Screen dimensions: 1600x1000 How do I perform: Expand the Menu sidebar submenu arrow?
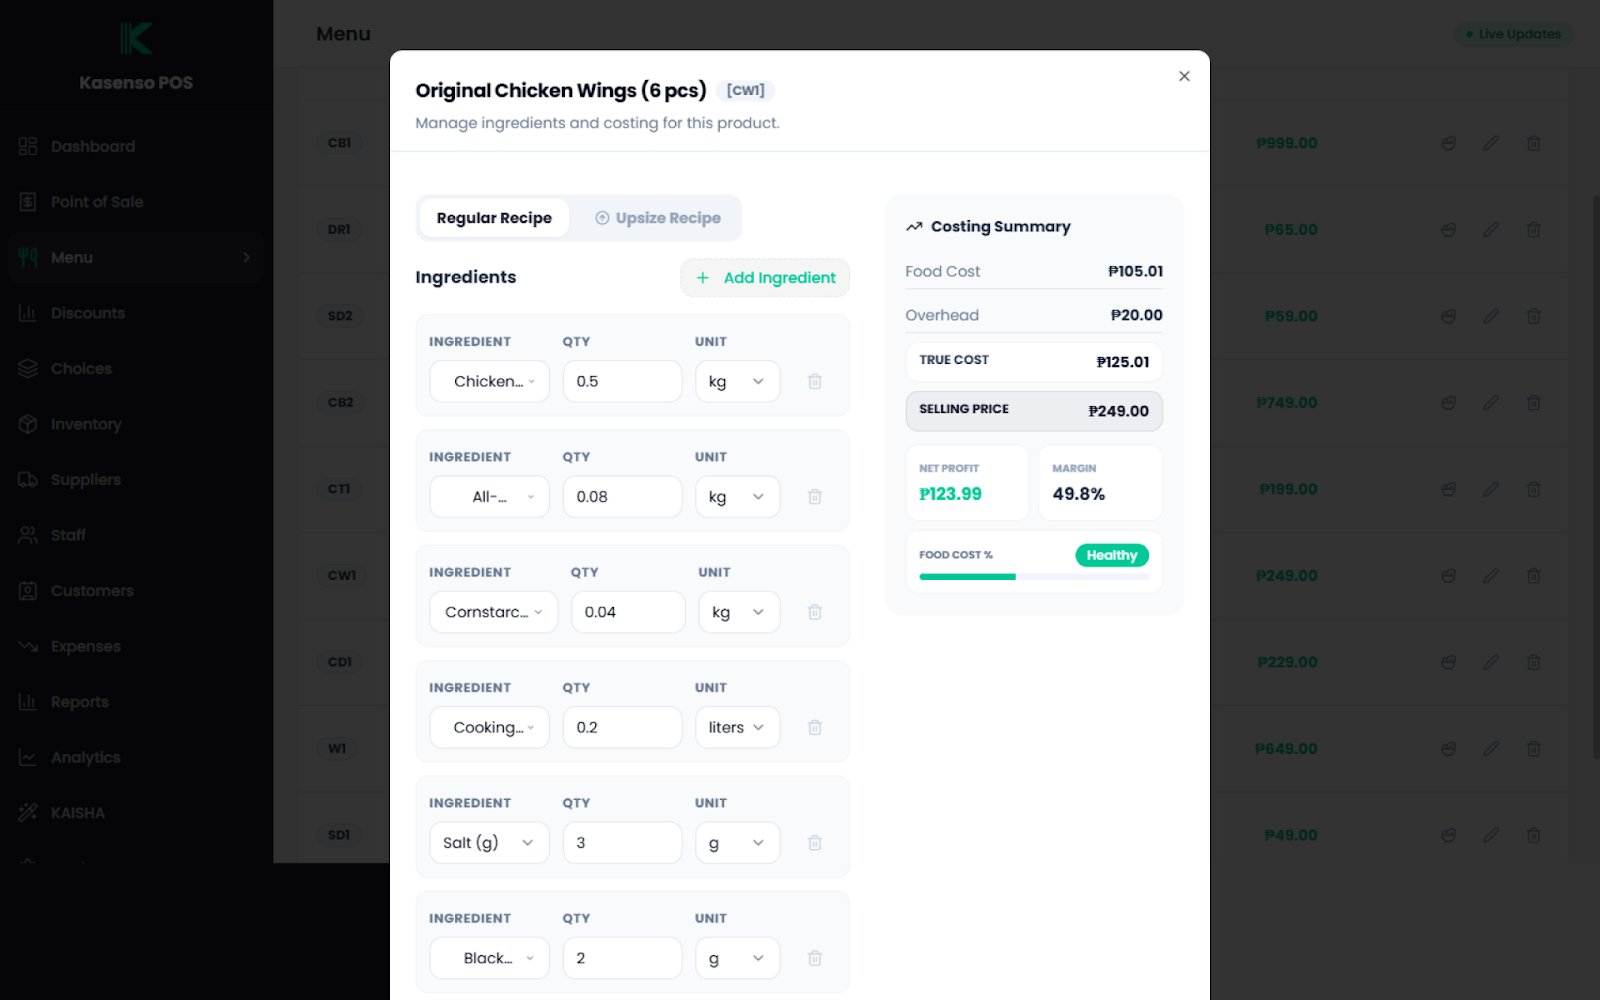click(x=247, y=257)
